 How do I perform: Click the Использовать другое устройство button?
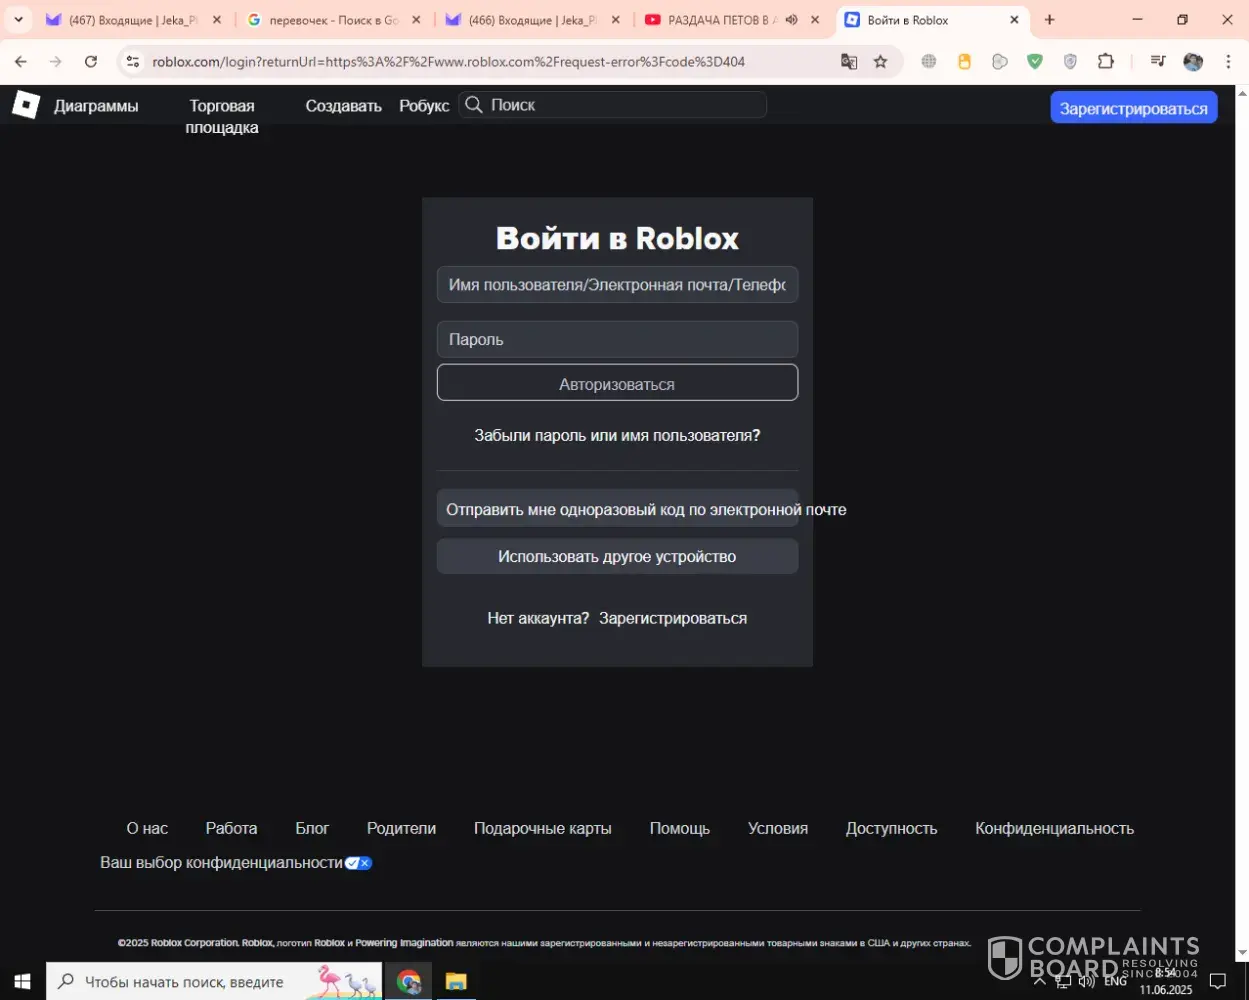coord(617,557)
